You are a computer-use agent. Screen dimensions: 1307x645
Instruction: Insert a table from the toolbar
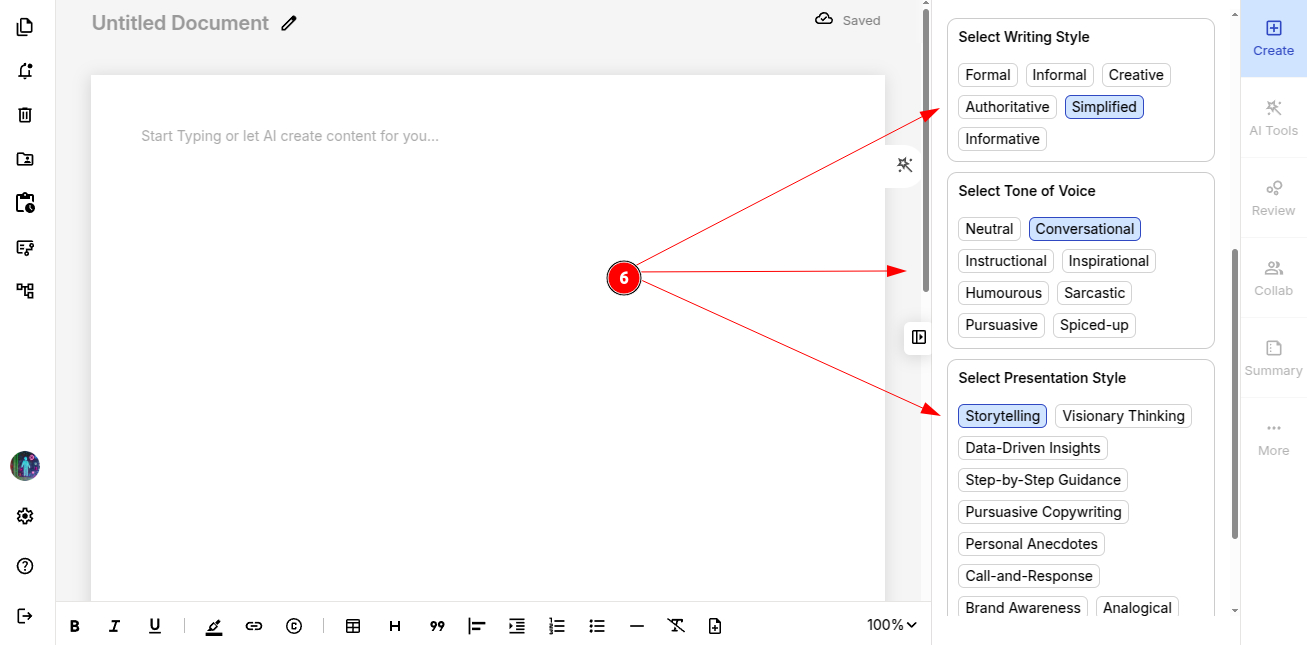click(x=353, y=626)
